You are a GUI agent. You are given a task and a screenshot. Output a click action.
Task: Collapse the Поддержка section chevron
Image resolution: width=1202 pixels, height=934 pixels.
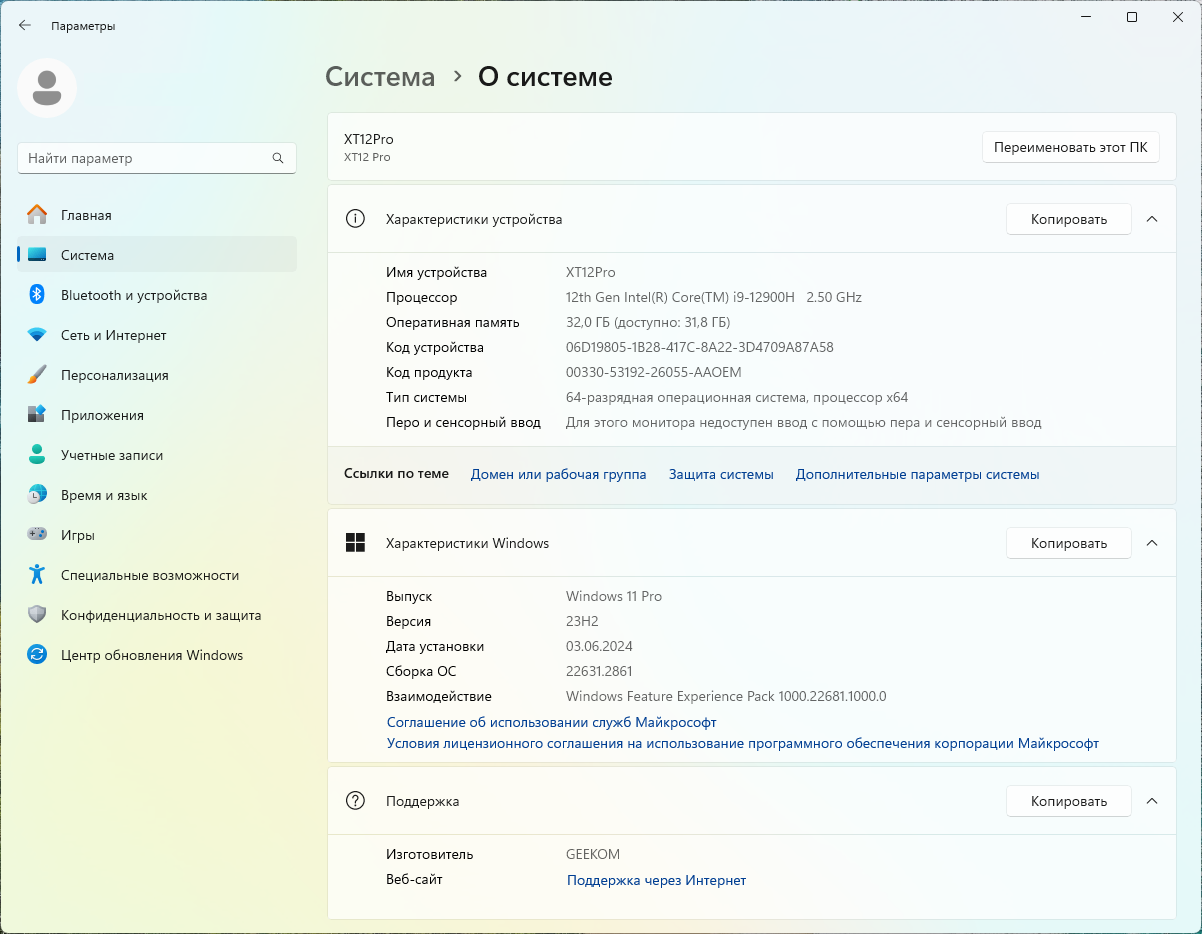[1152, 801]
